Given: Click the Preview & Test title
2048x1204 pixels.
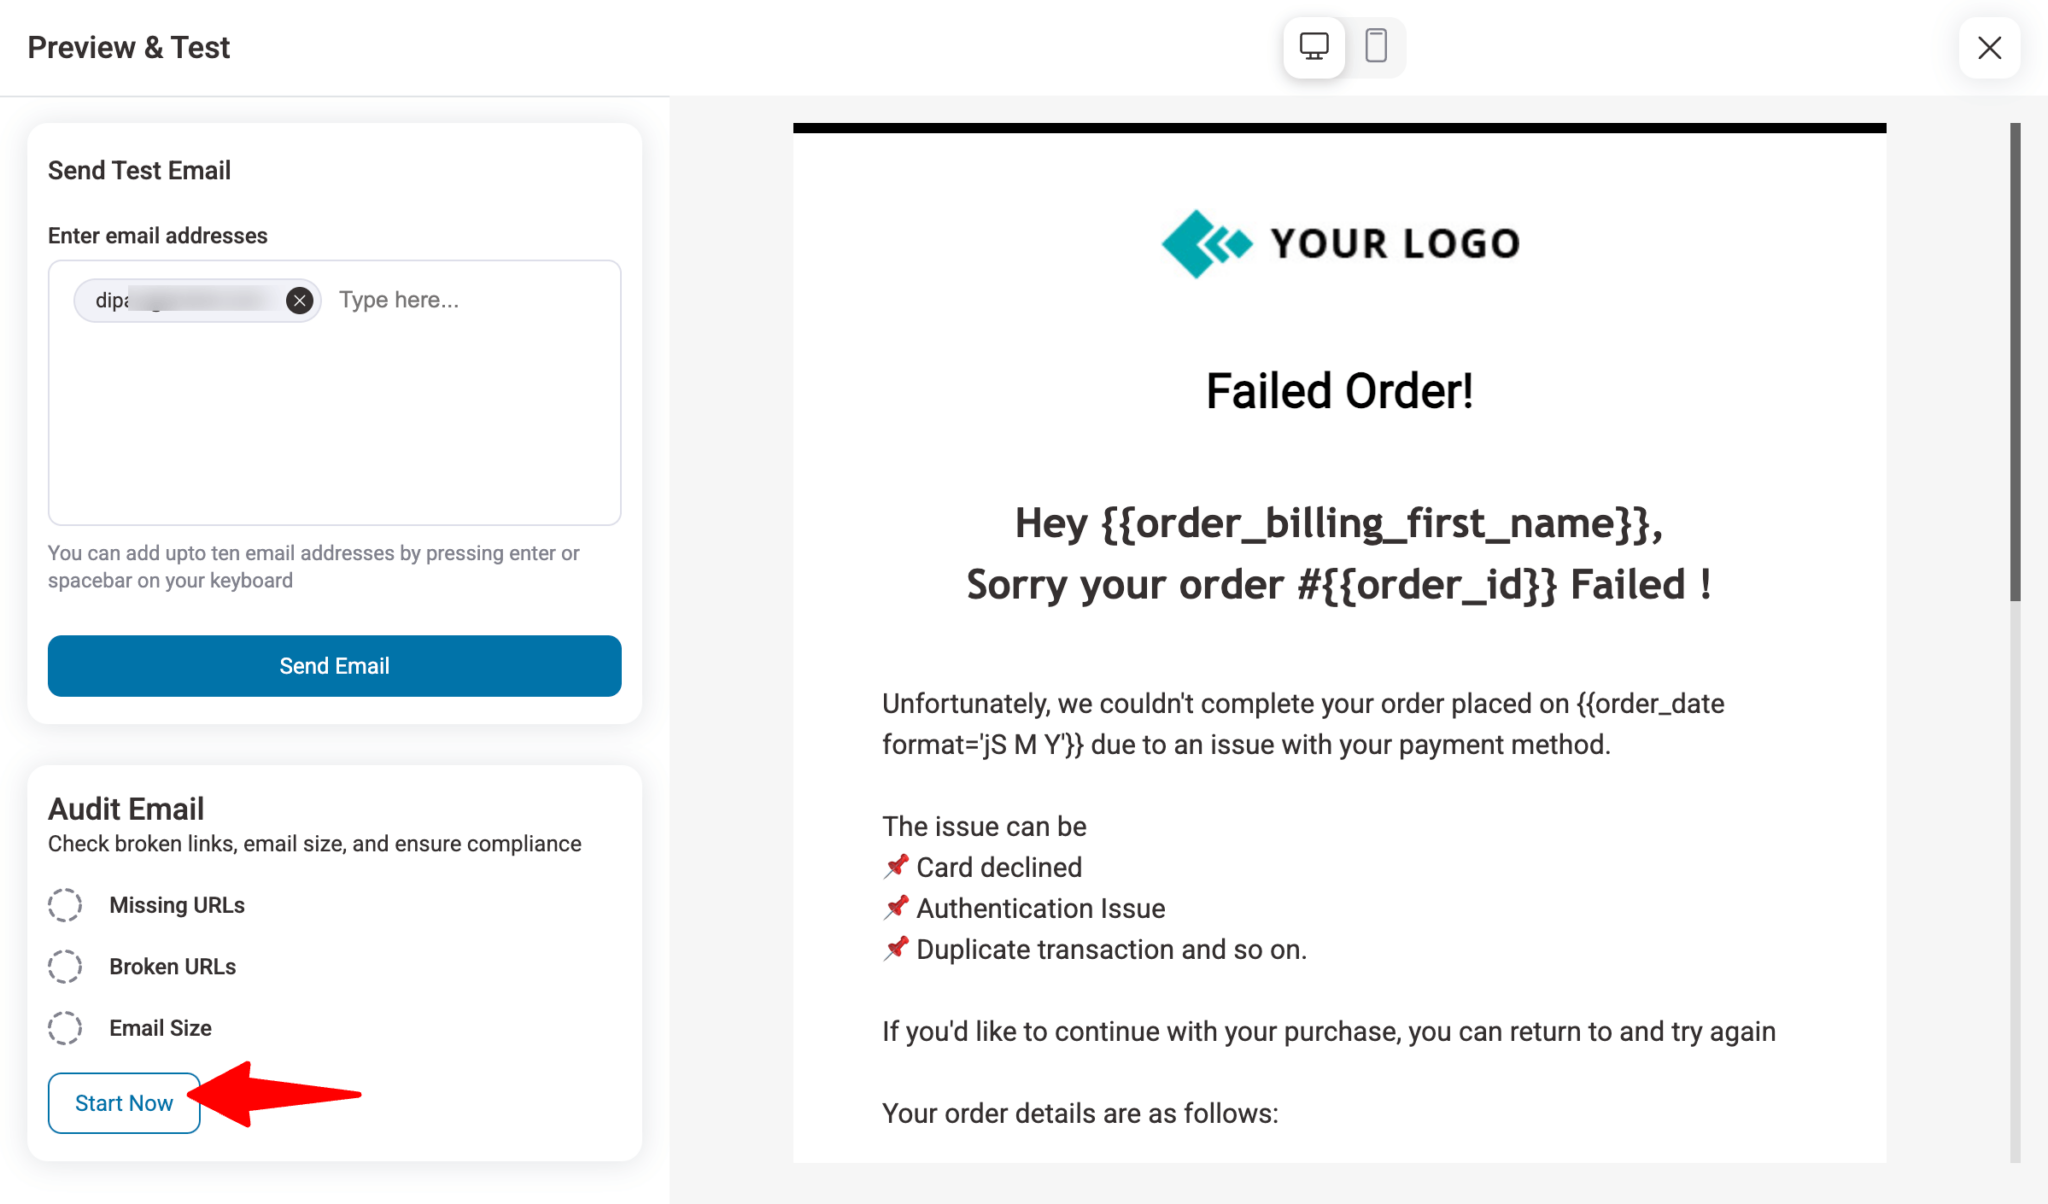Looking at the screenshot, I should [128, 47].
